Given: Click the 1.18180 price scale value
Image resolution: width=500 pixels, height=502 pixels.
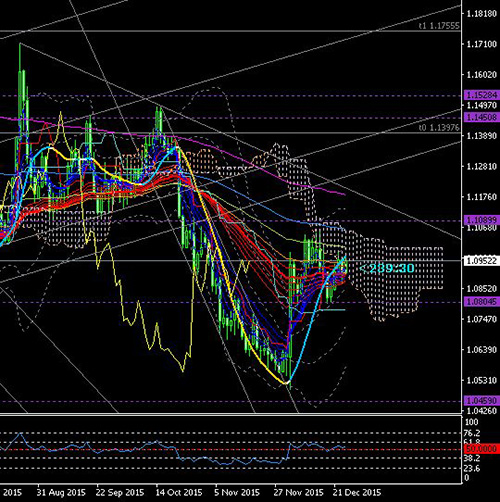Looking at the screenshot, I should point(482,14).
